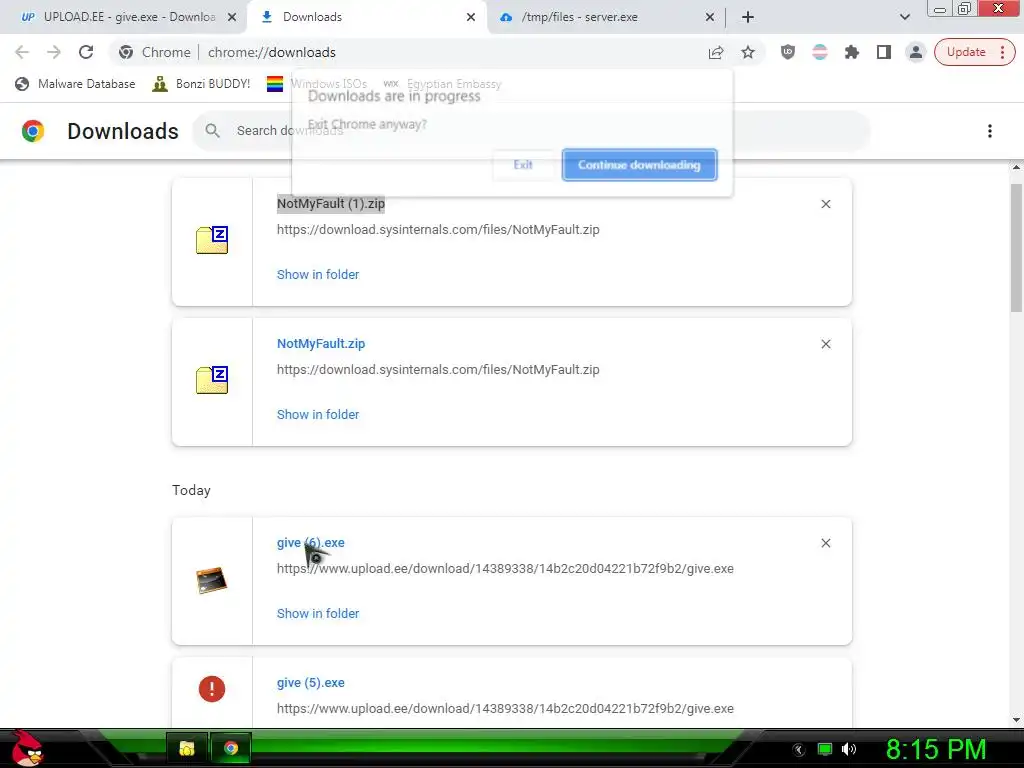Expand hidden tray icons arrow

click(799, 750)
